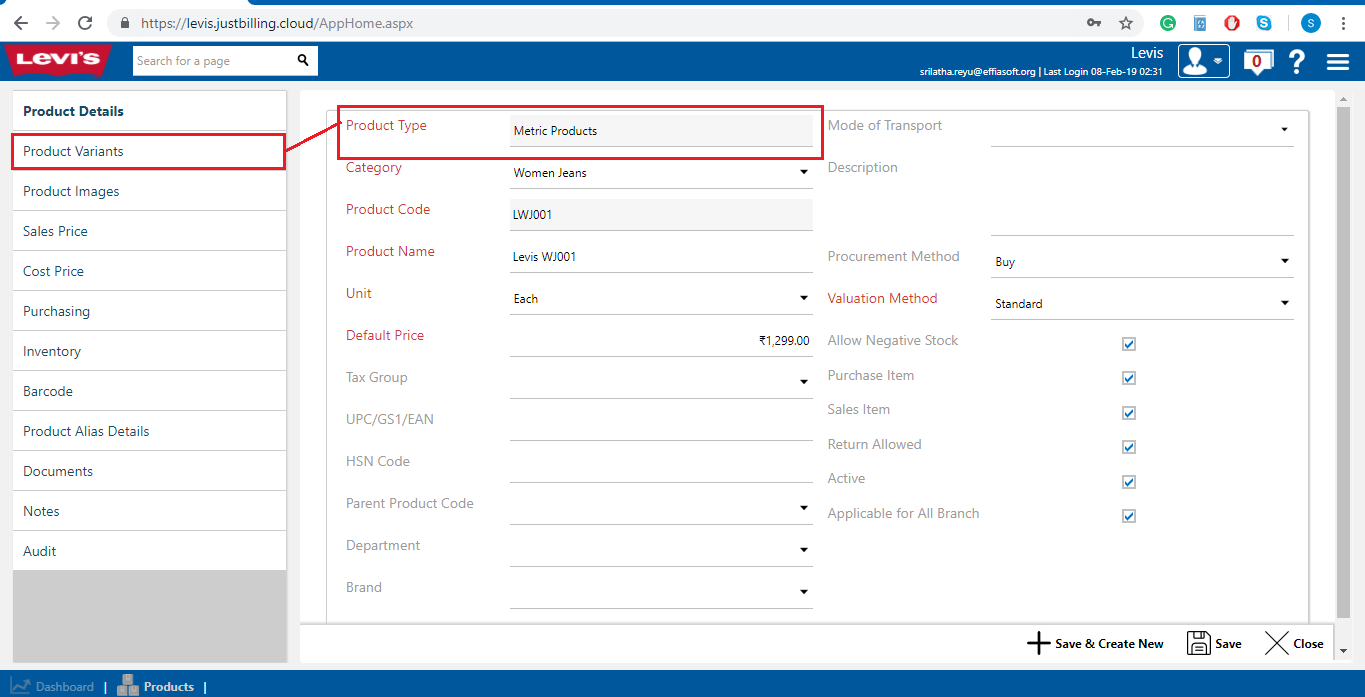Bookmark this page with star icon
Image resolution: width=1365 pixels, height=697 pixels.
(x=1126, y=22)
